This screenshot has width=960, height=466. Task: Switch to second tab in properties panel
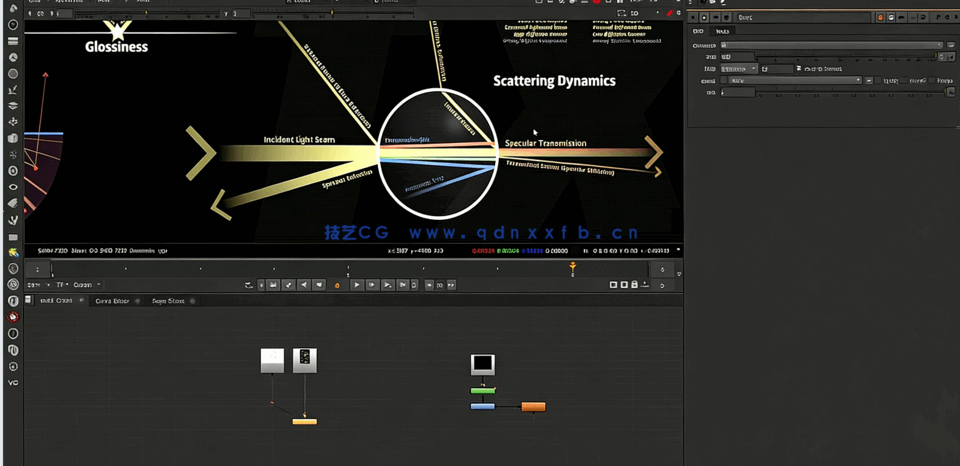pyautogui.click(x=722, y=31)
